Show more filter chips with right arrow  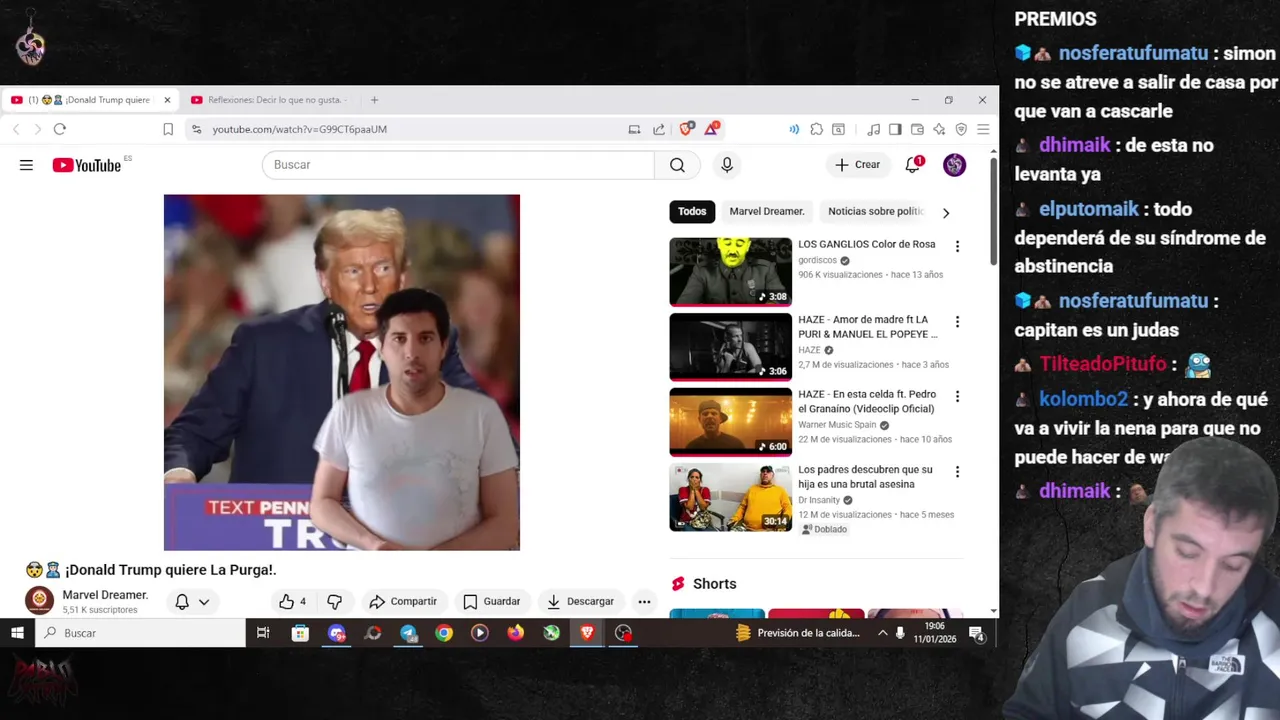[946, 212]
